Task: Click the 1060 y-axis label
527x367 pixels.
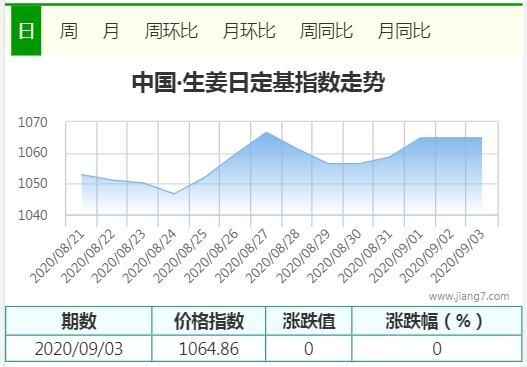Action: coord(33,153)
